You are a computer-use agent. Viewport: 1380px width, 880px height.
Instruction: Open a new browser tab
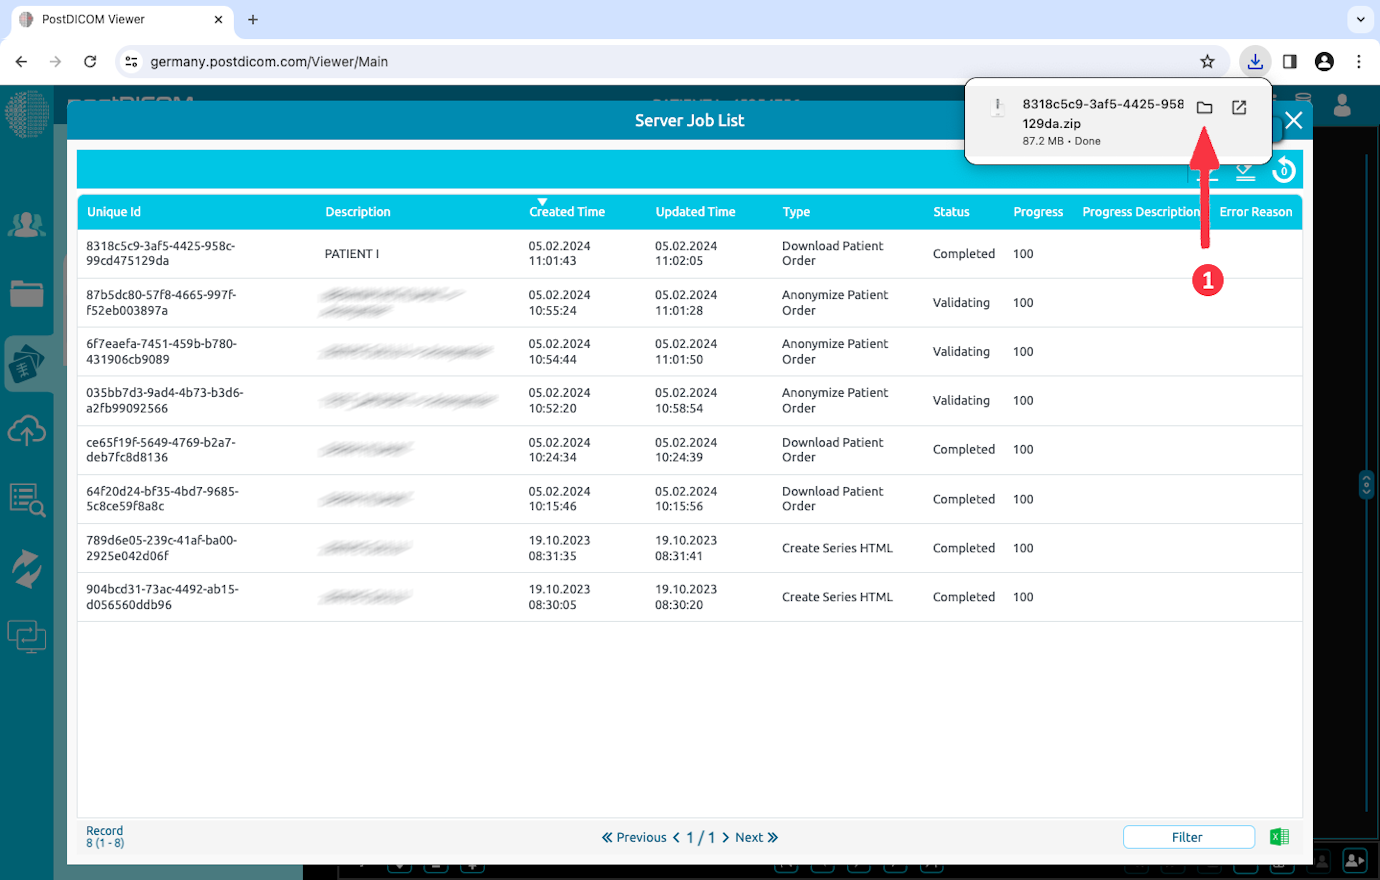[x=253, y=19]
